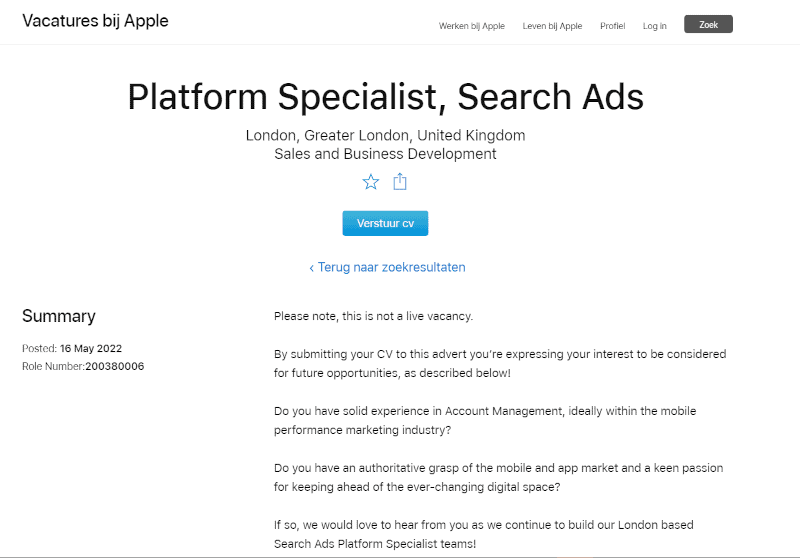The image size is (800, 558).
Task: Favorite this job with the star icon
Action: (371, 182)
